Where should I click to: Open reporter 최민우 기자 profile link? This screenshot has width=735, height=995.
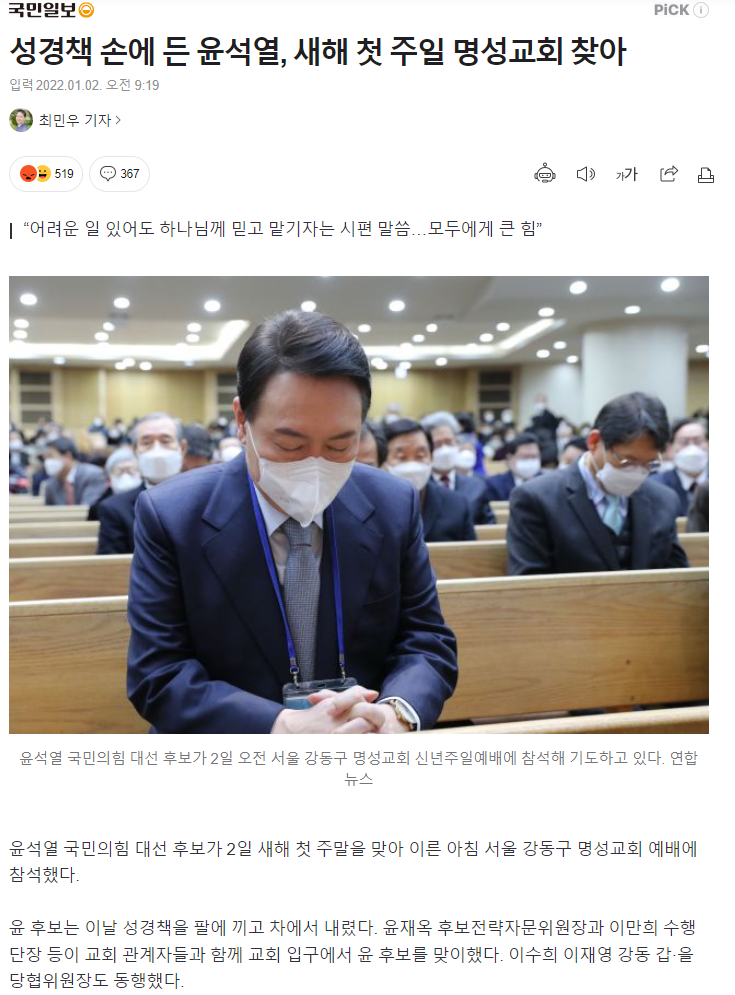click(75, 120)
